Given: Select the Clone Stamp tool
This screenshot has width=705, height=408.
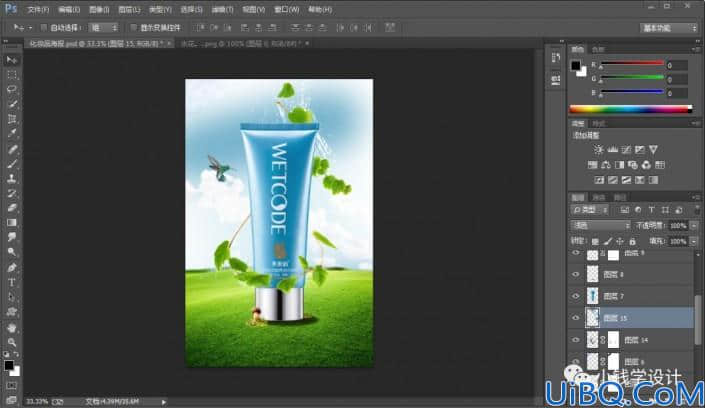Looking at the screenshot, I should (x=12, y=179).
